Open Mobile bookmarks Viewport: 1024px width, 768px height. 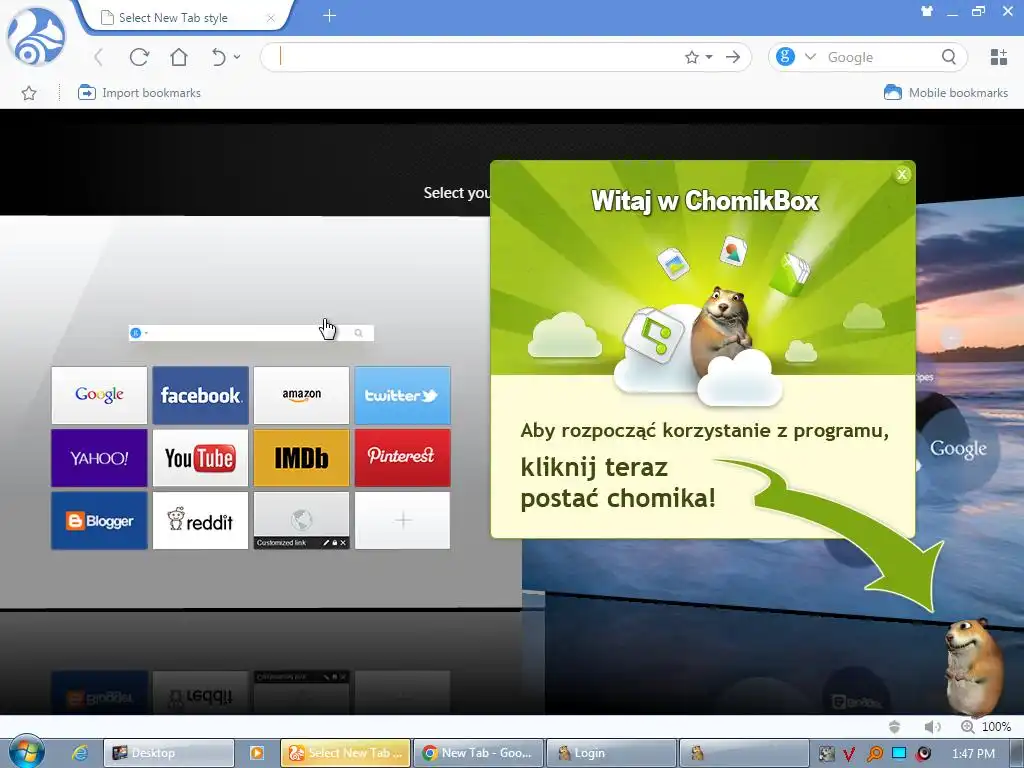(x=946, y=93)
